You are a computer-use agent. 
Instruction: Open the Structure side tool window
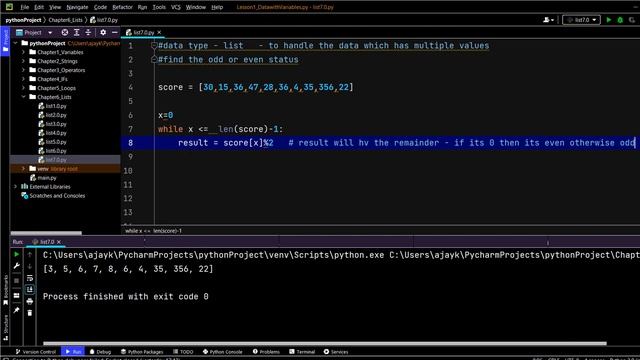click(5, 327)
